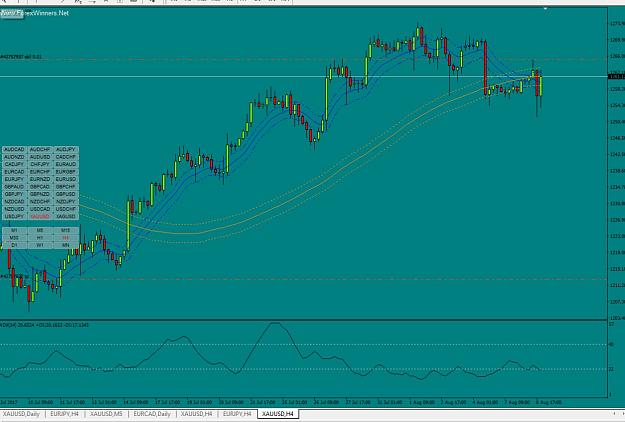Switch to the H1 timeframe
This screenshot has width=625, height=422.
(40, 238)
